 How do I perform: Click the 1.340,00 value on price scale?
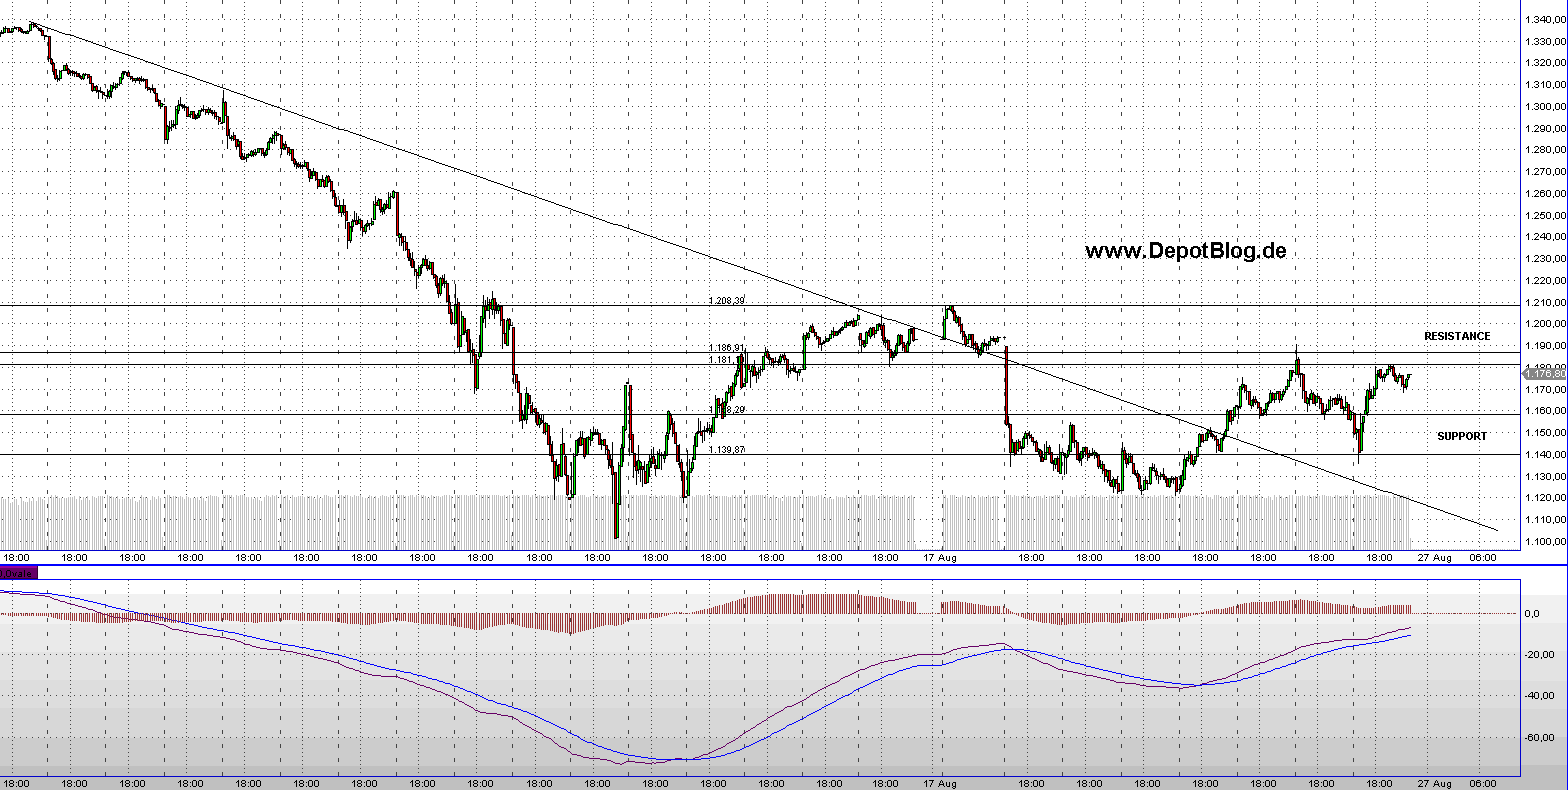click(1545, 20)
